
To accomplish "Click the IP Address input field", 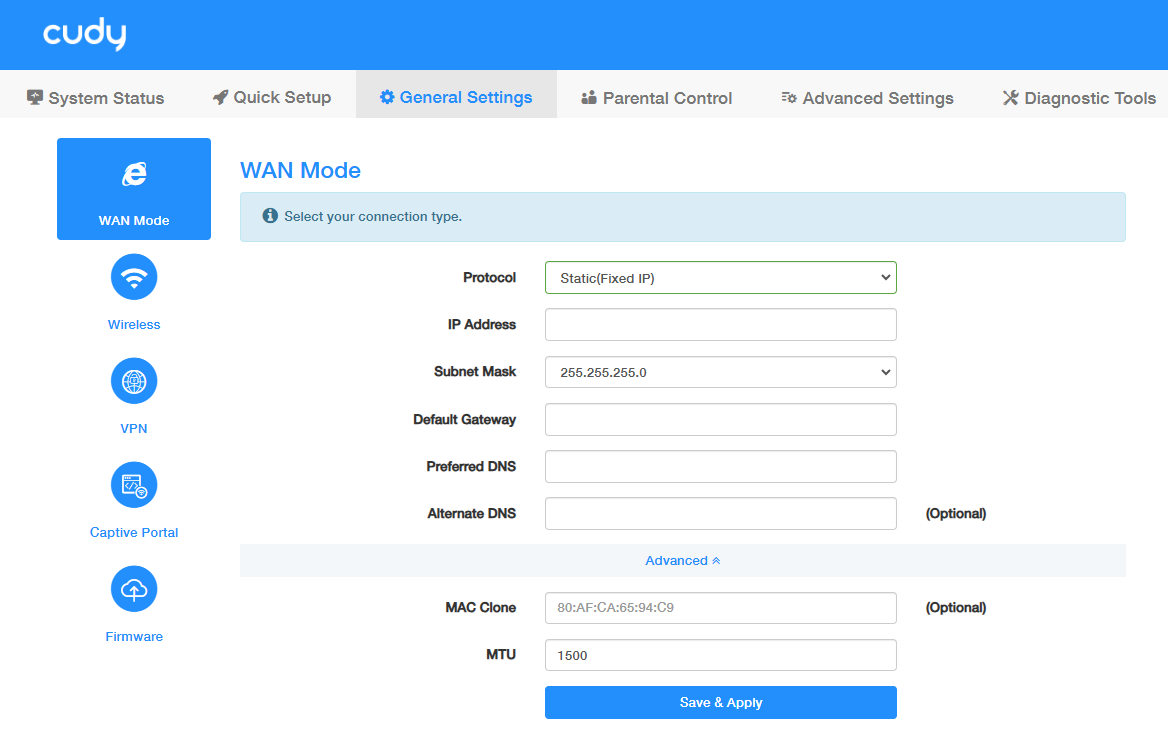I will tap(720, 325).
